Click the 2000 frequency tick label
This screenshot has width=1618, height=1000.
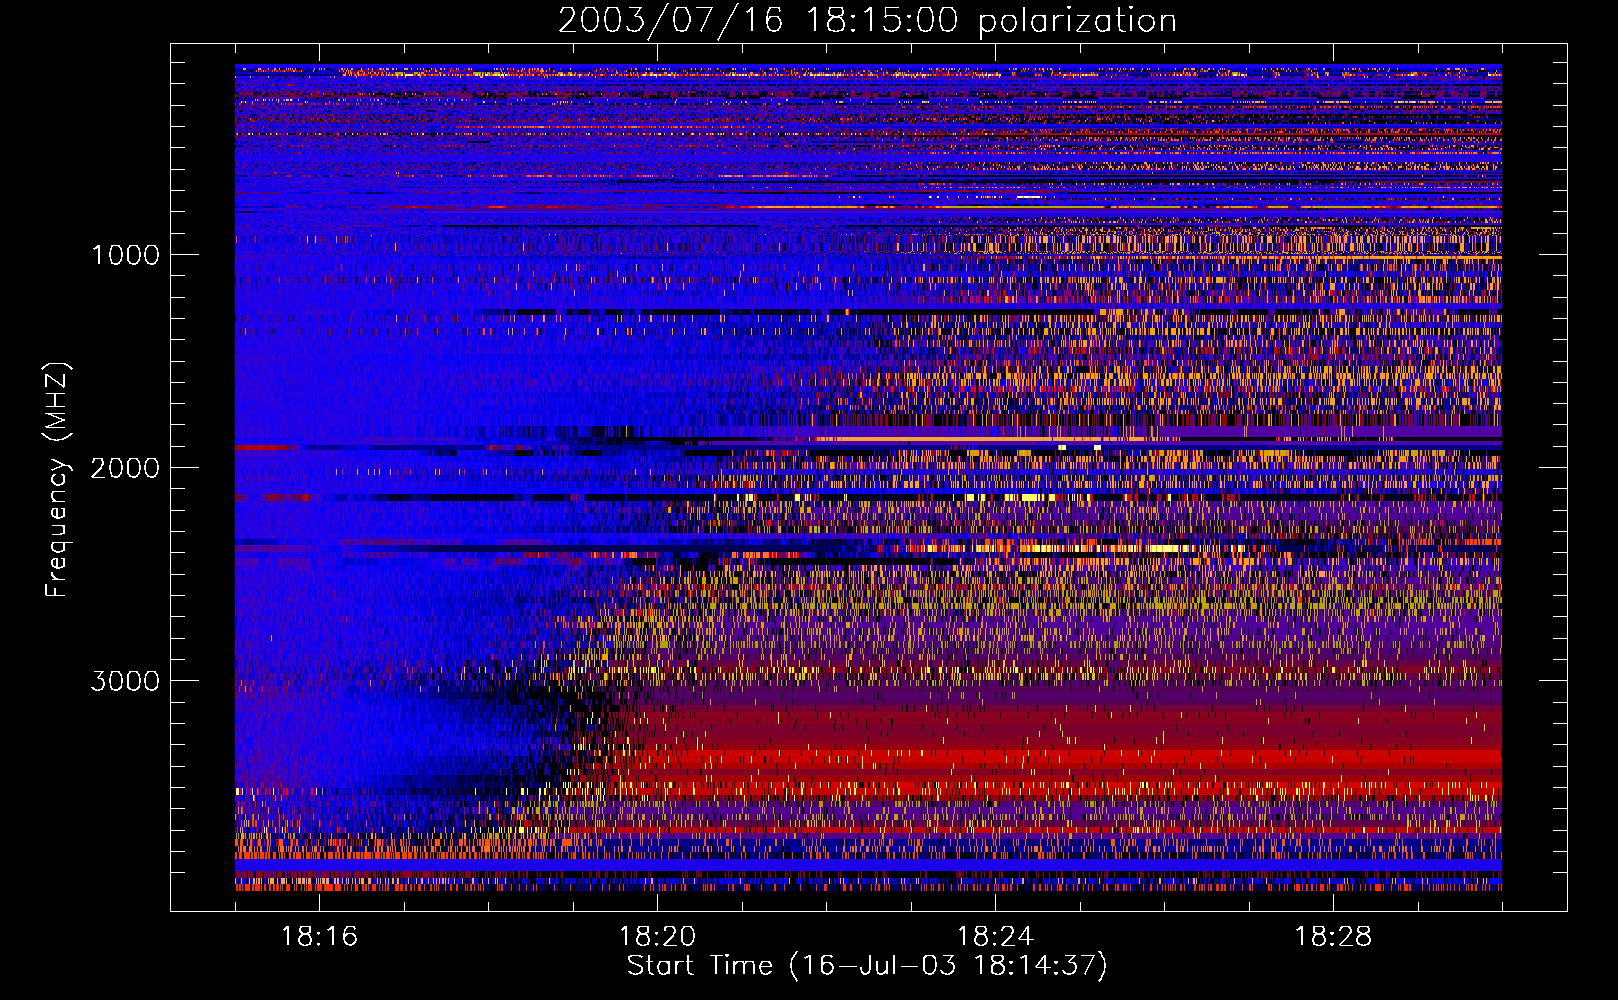point(125,468)
